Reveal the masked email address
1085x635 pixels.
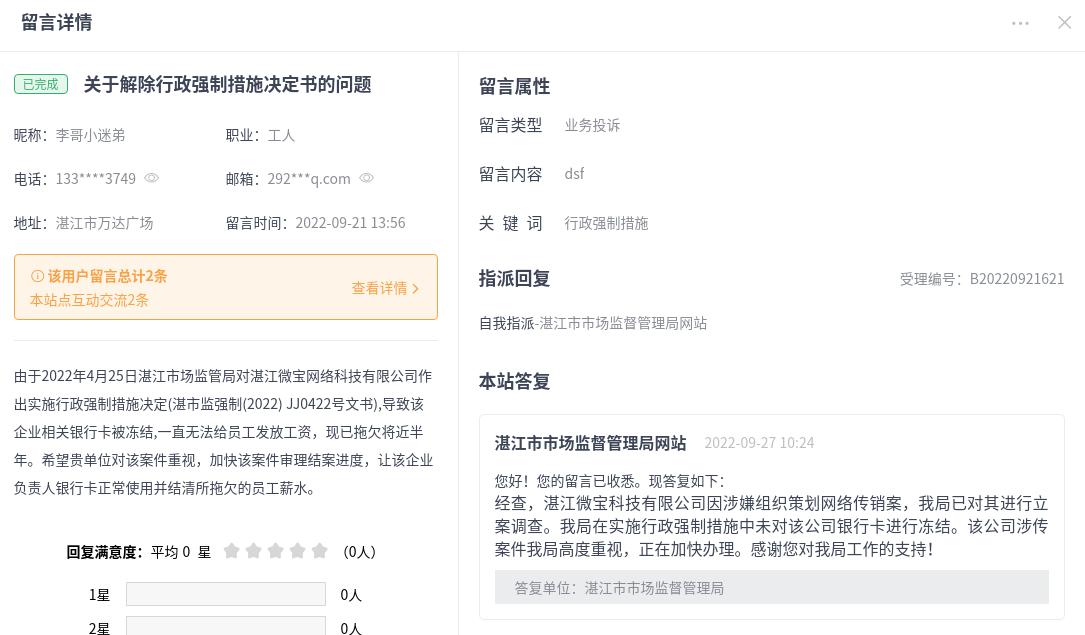(x=367, y=178)
